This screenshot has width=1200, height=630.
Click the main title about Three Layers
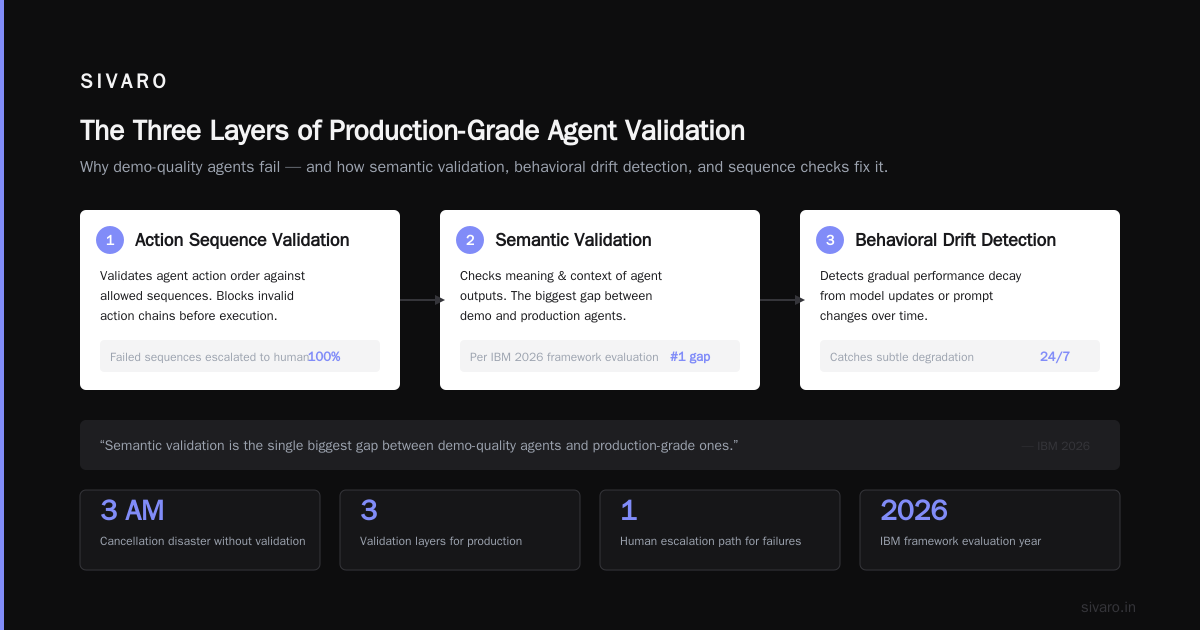point(412,131)
